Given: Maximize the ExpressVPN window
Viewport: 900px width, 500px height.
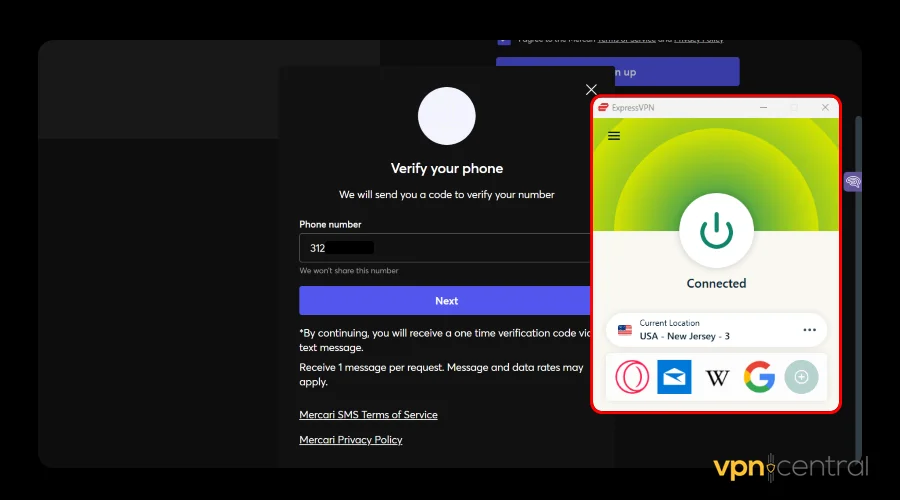Looking at the screenshot, I should pyautogui.click(x=794, y=107).
